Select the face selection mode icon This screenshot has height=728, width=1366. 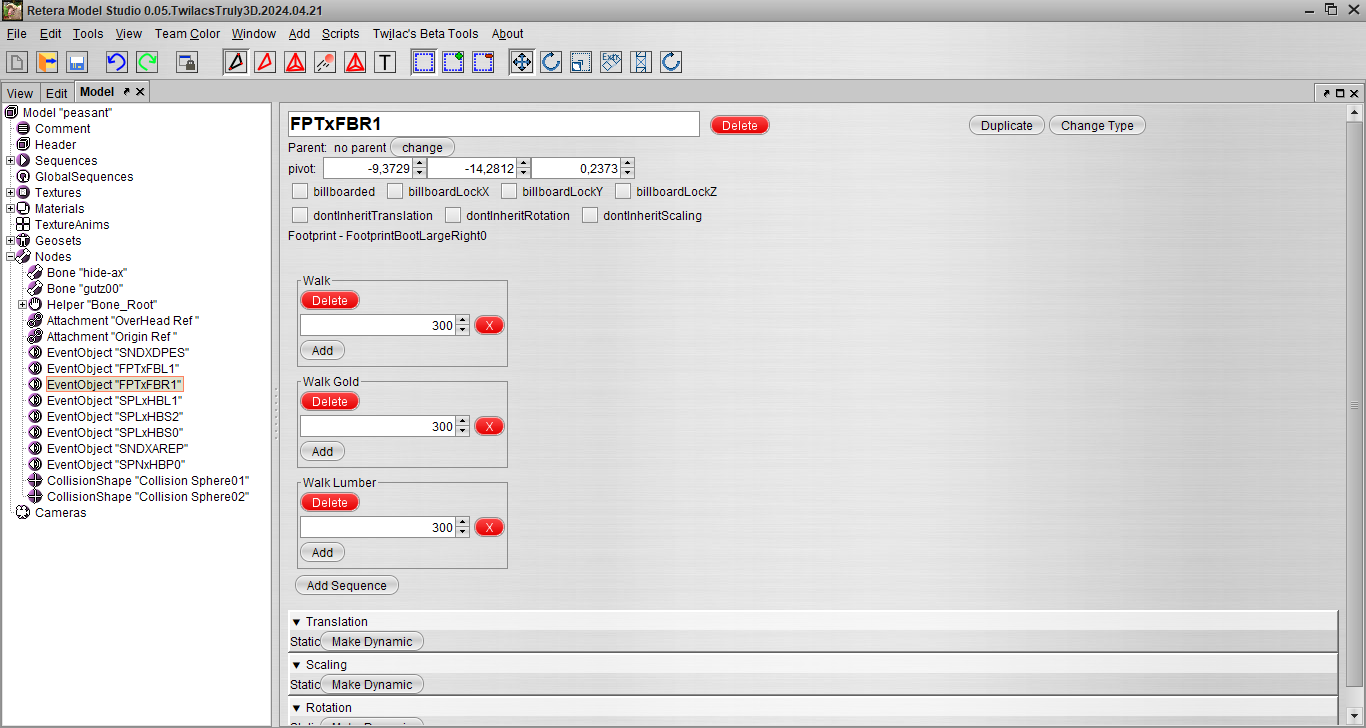[x=265, y=62]
